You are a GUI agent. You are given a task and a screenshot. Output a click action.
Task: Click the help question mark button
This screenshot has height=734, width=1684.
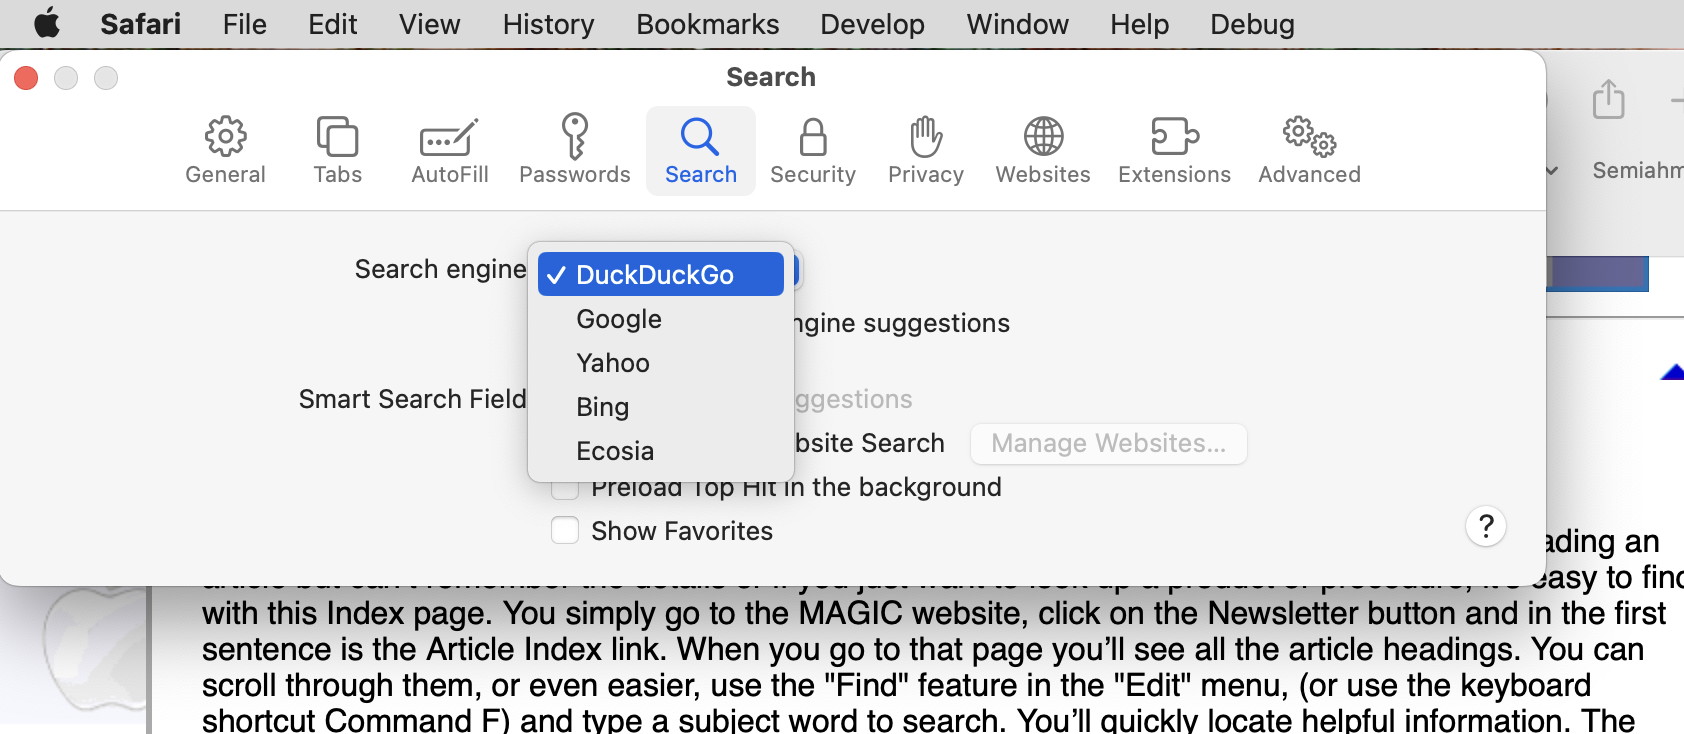tap(1486, 526)
